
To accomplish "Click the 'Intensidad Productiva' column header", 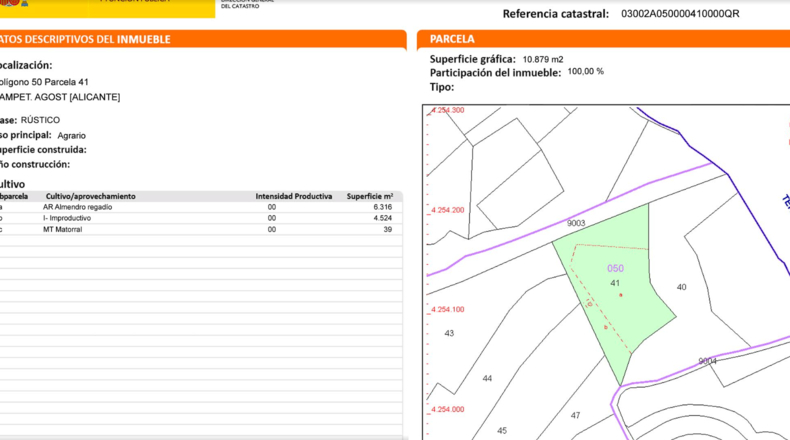I will 294,197.
